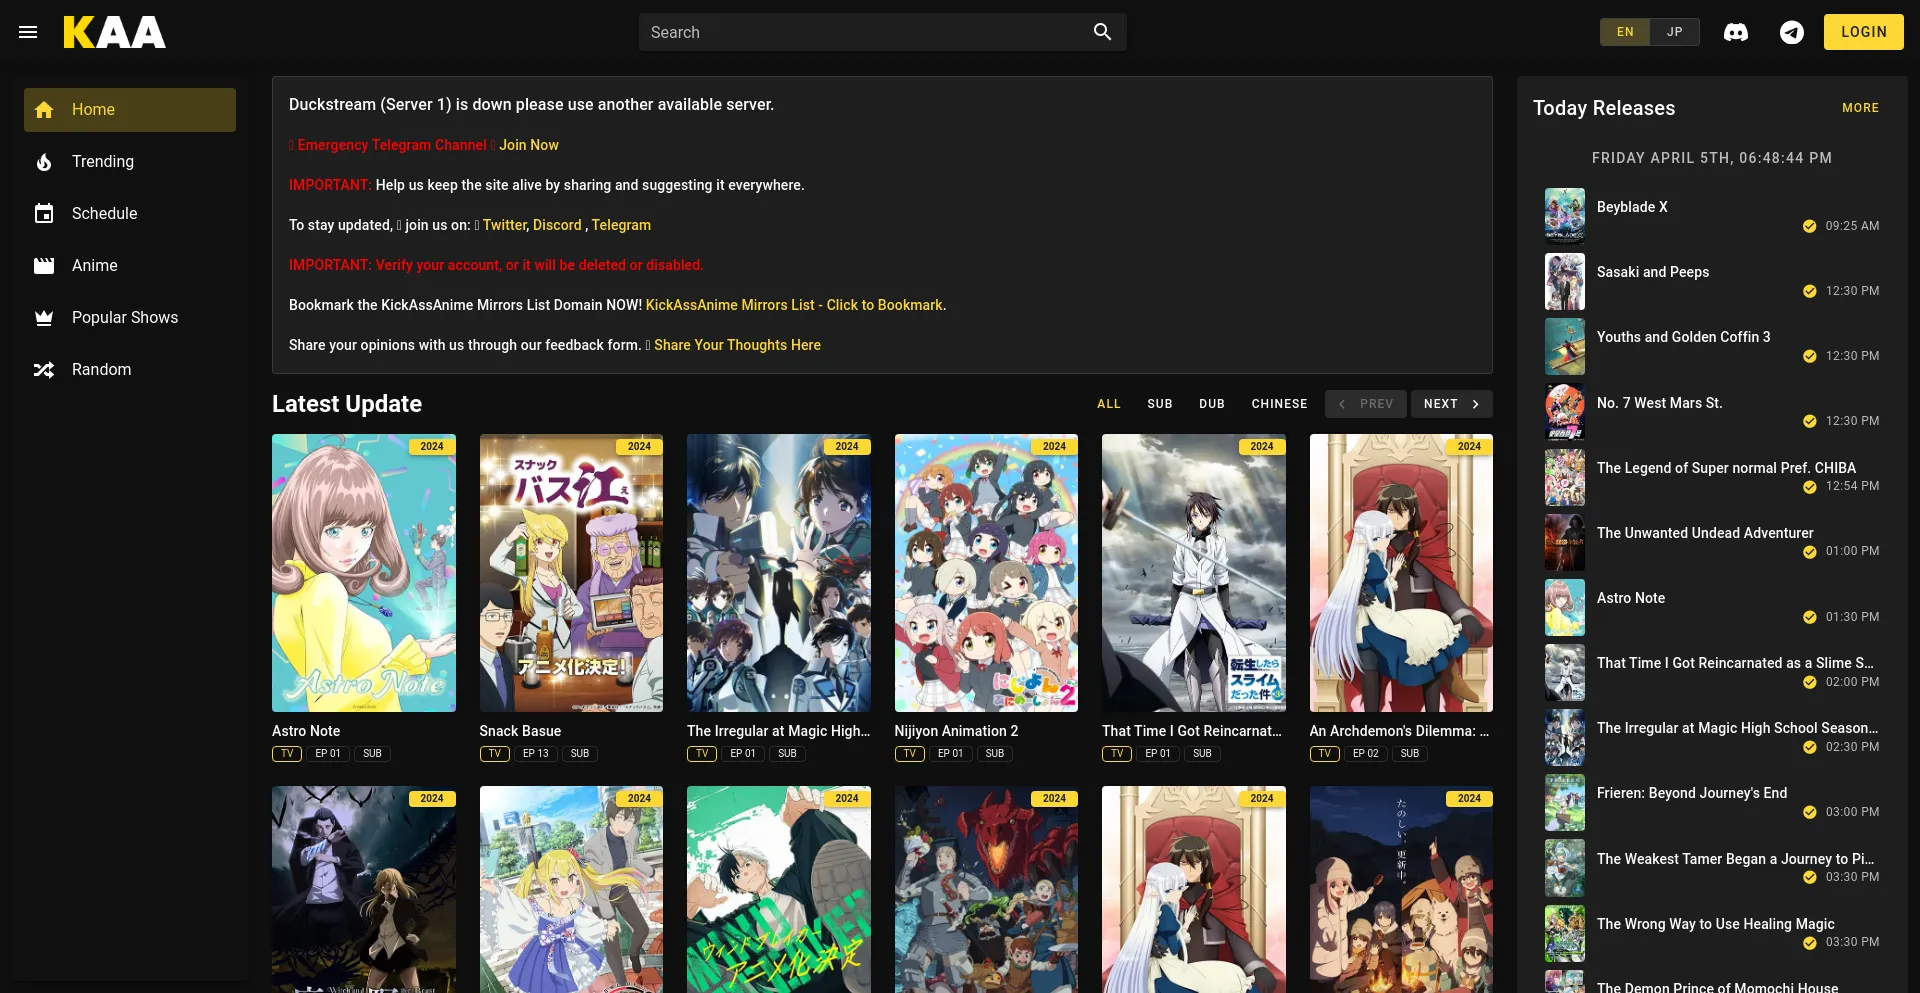The width and height of the screenshot is (1920, 993).
Task: Open Nijiyon Animation 2 poster
Action: 986,573
